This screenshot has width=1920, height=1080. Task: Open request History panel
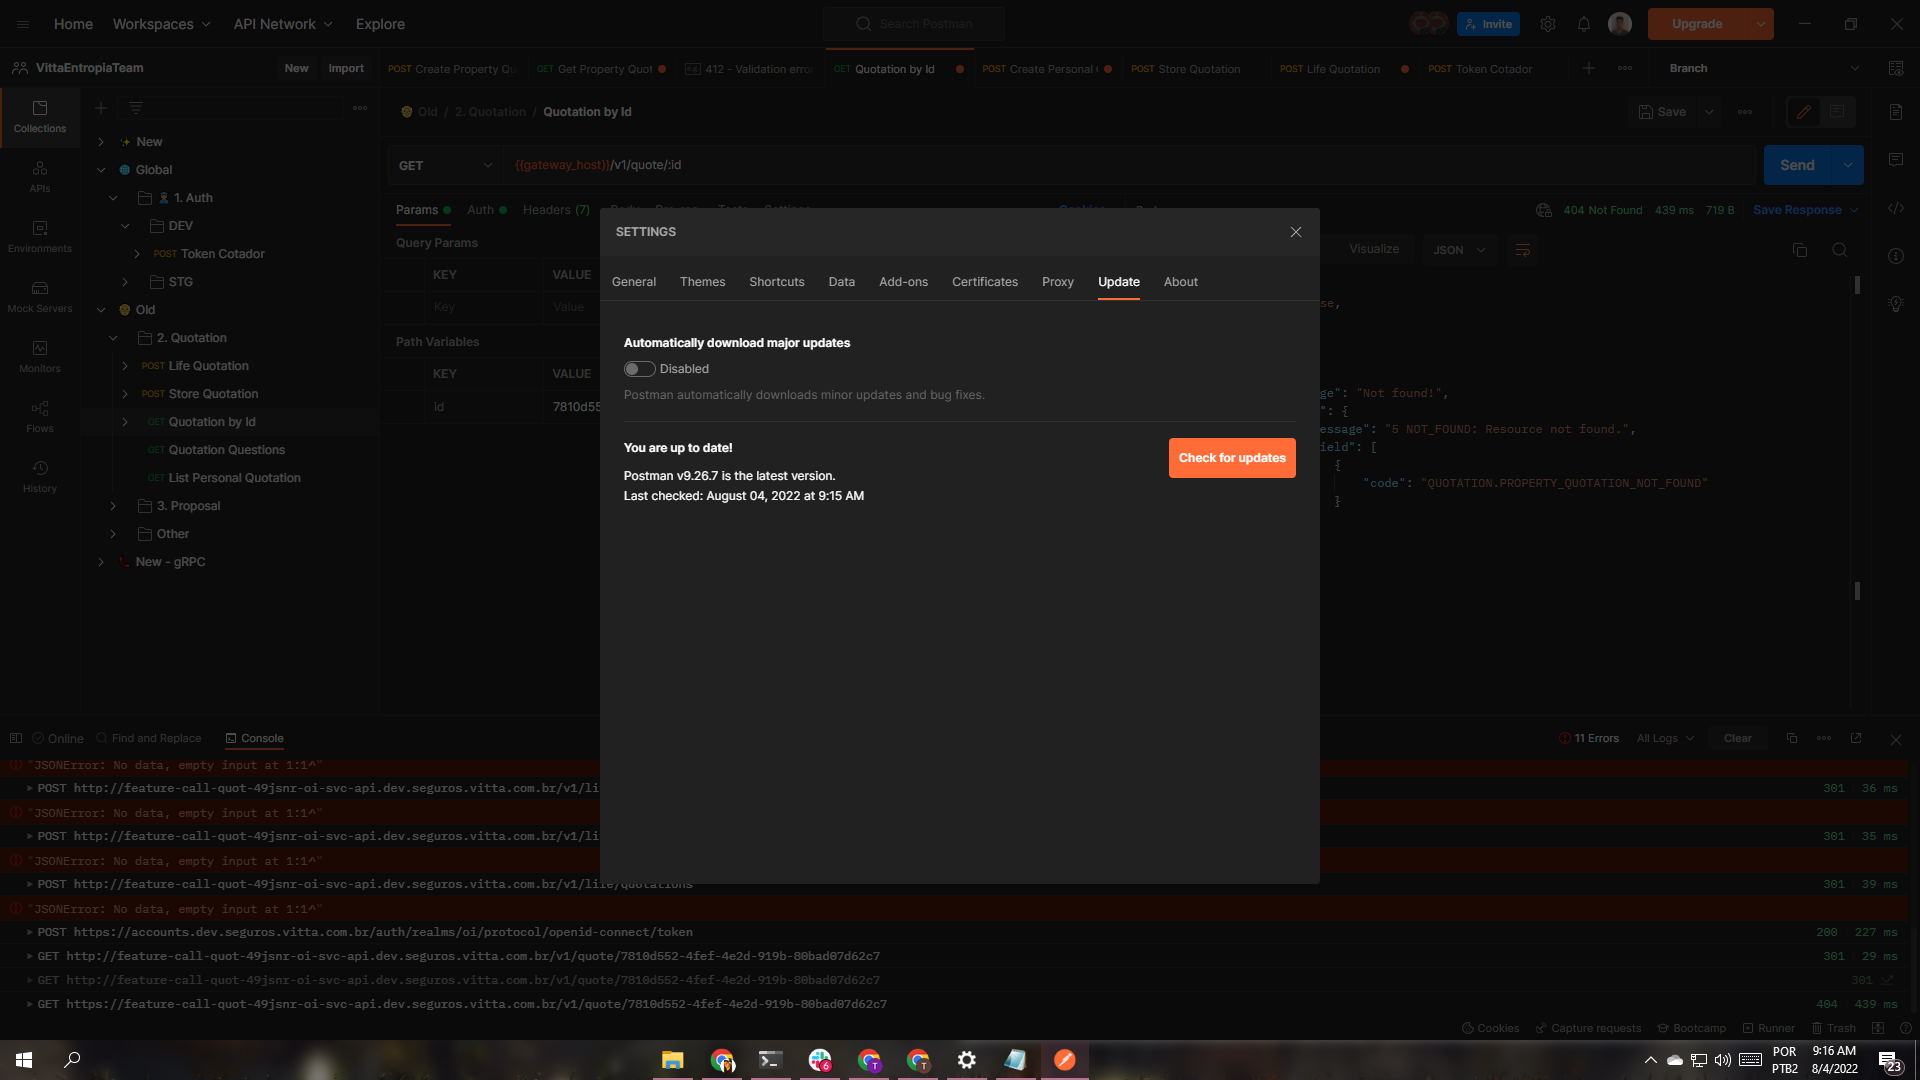click(x=39, y=475)
